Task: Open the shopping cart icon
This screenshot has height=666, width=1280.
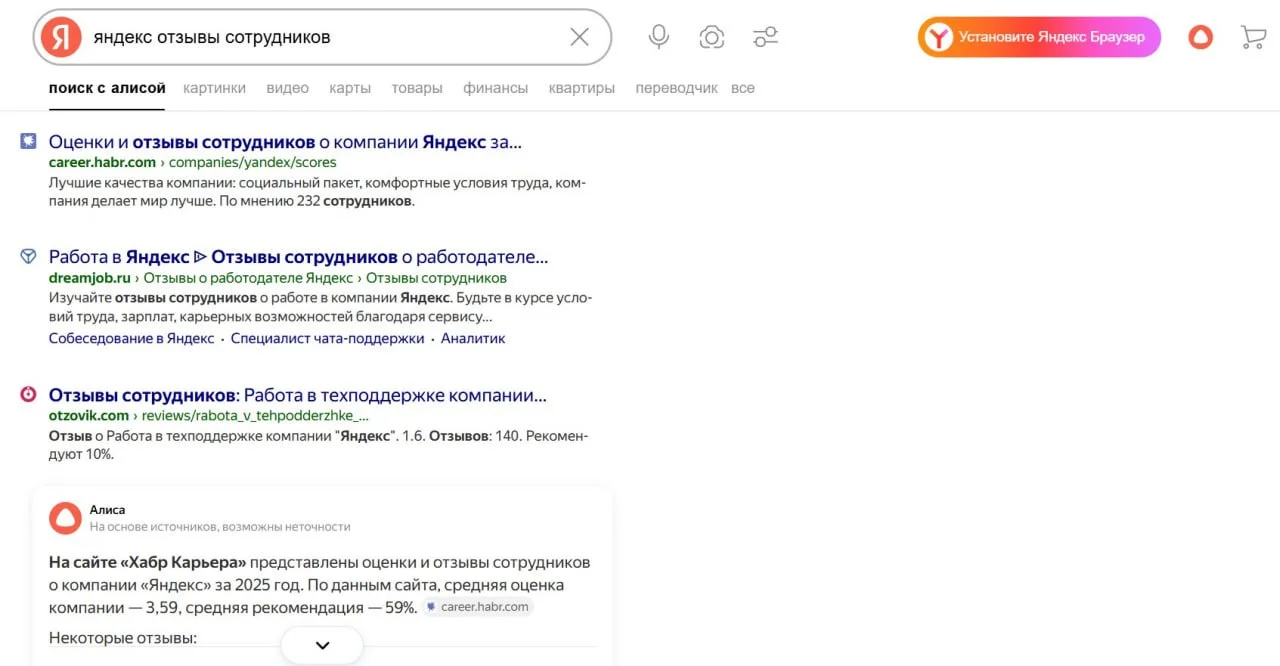Action: (1252, 36)
